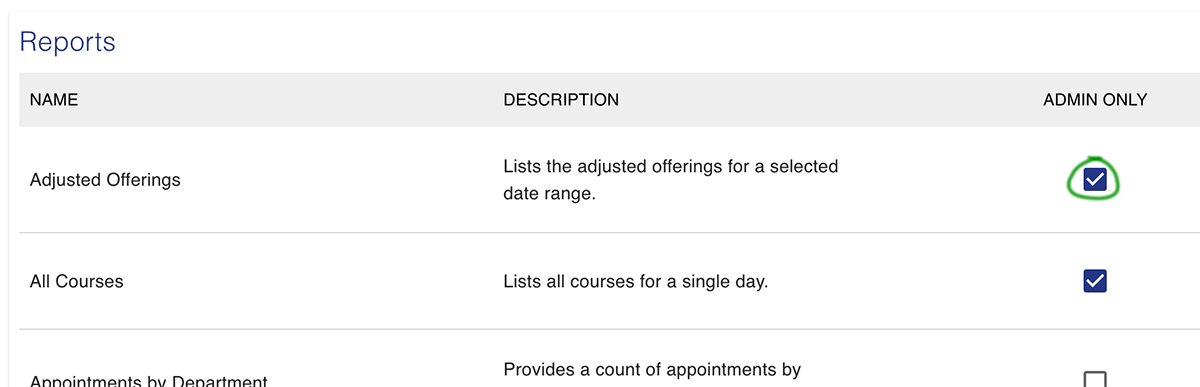Open the All Courses report
Screen dimensions: 1200x387
(77, 281)
